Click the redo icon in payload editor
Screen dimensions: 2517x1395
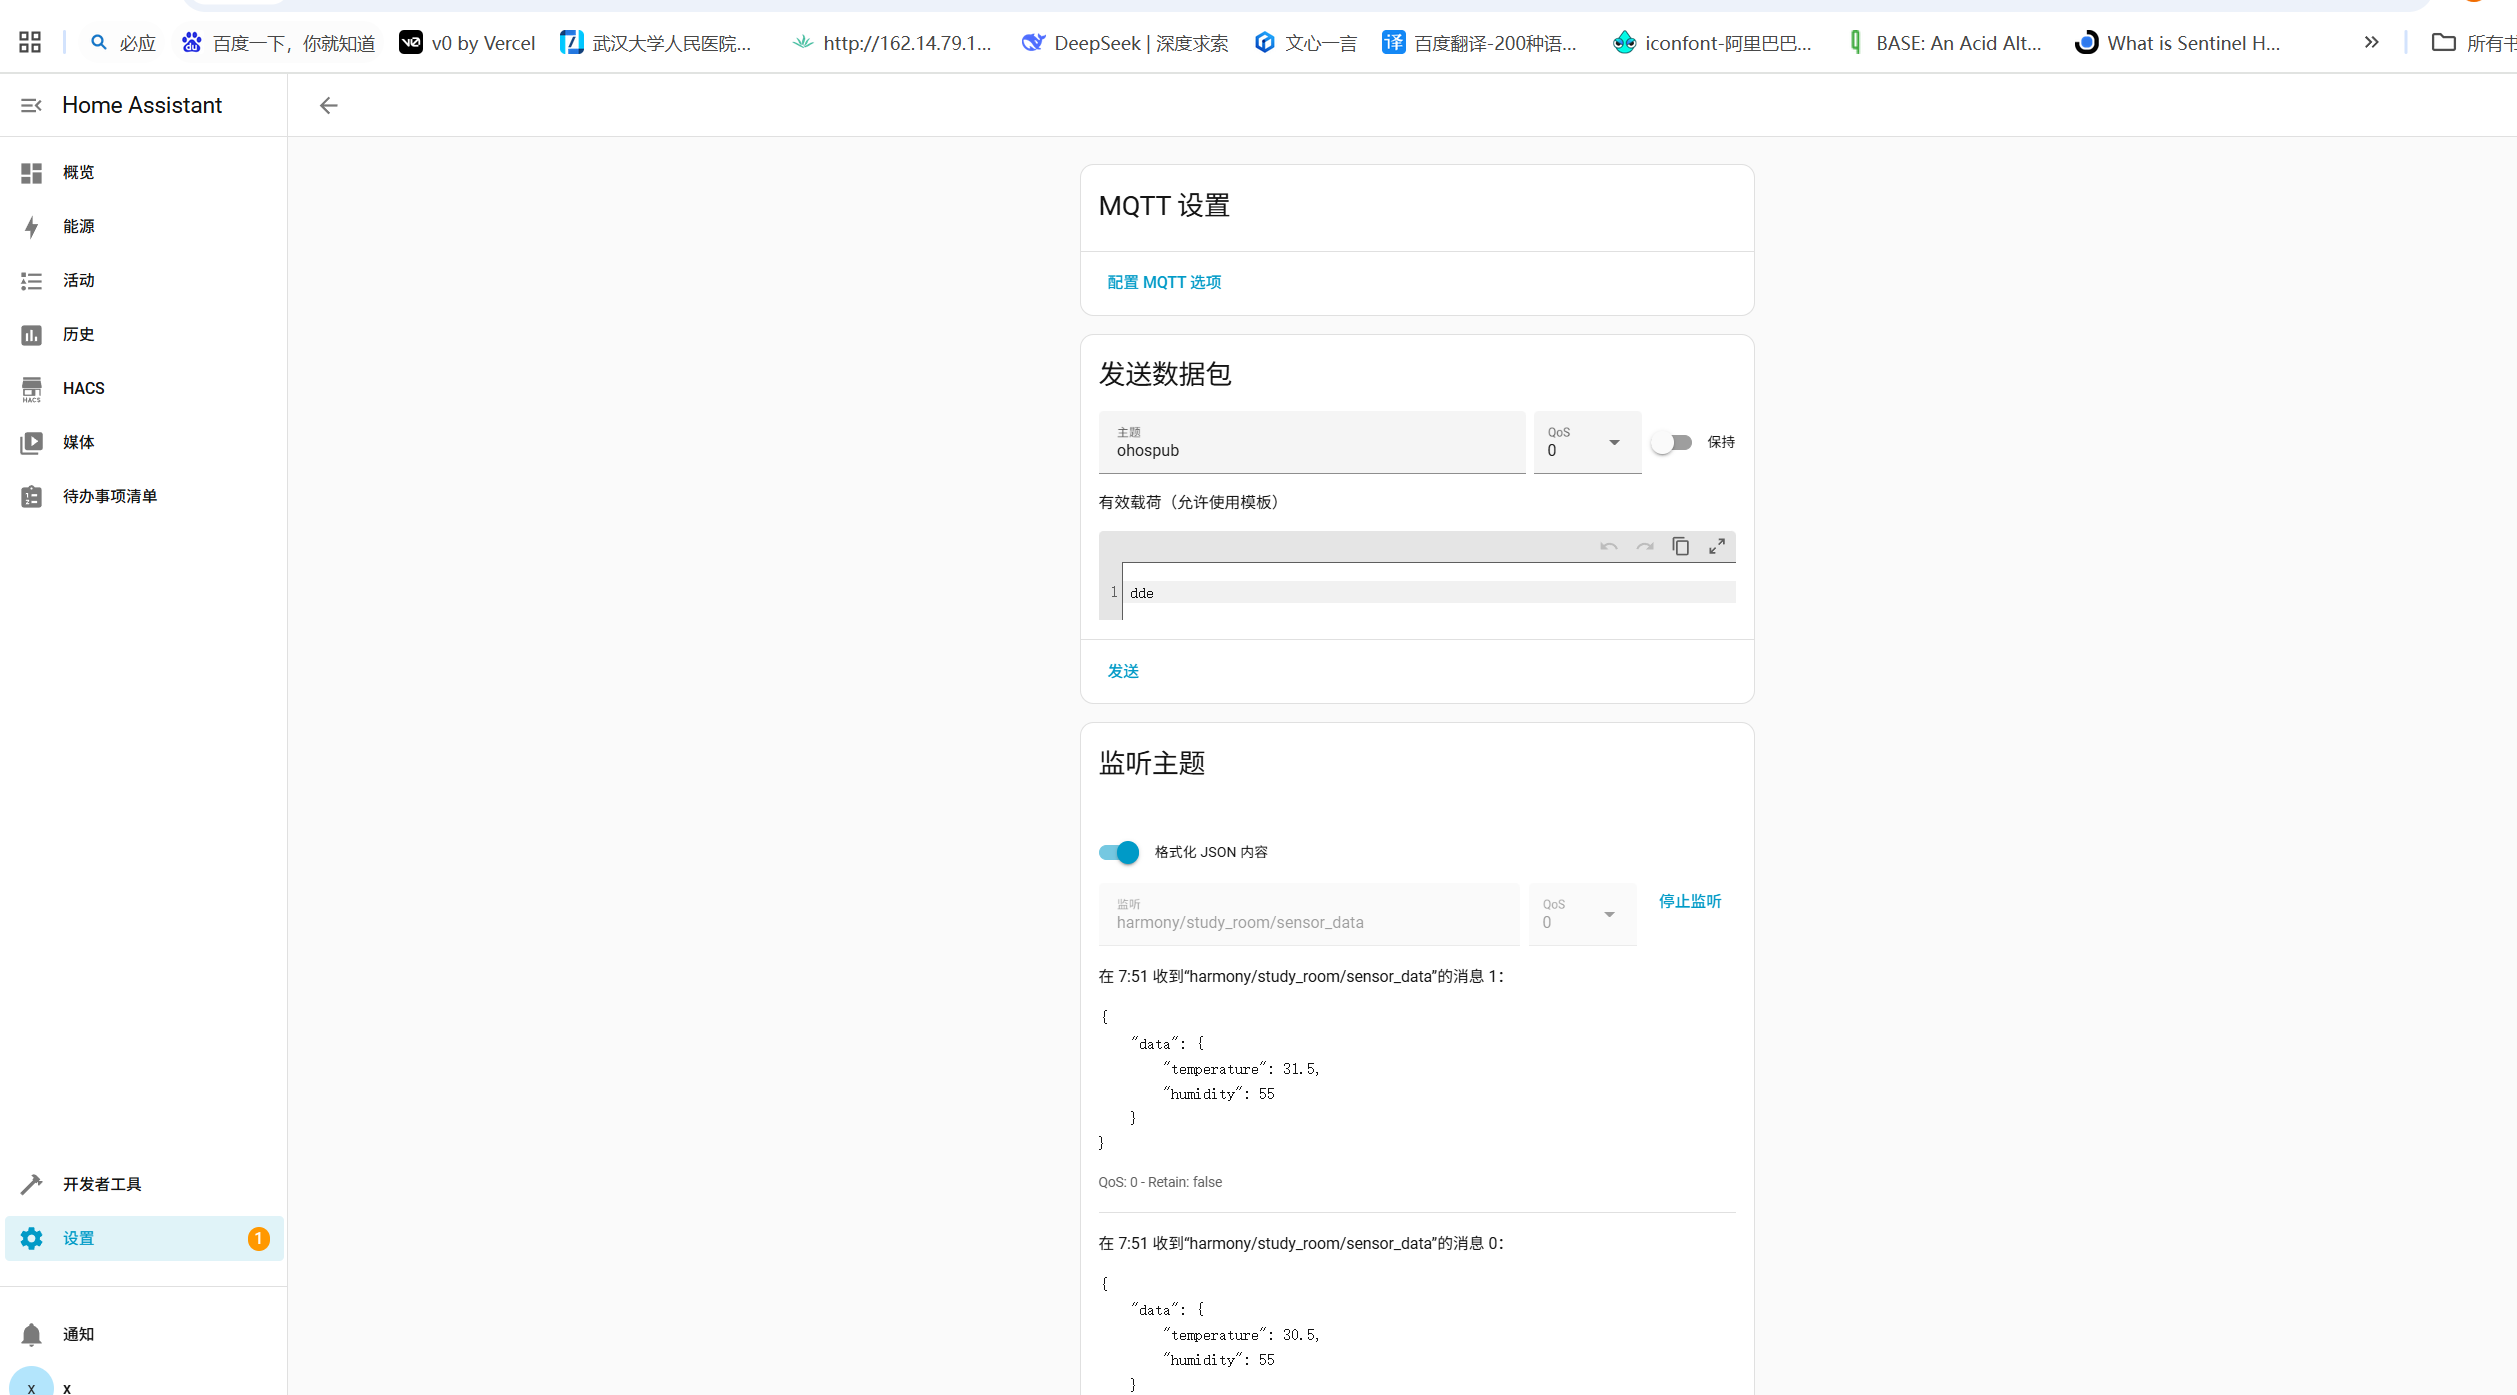point(1645,546)
